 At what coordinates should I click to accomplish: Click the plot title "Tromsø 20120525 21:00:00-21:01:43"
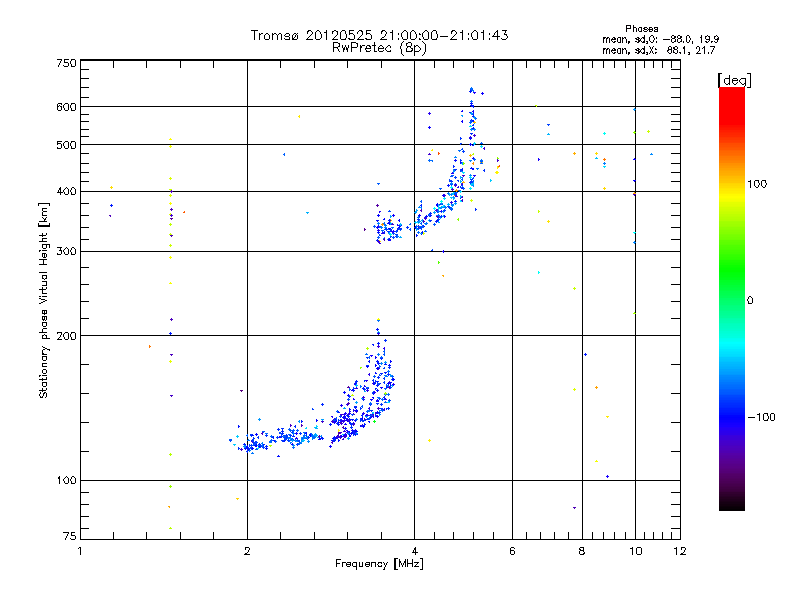pyautogui.click(x=379, y=35)
